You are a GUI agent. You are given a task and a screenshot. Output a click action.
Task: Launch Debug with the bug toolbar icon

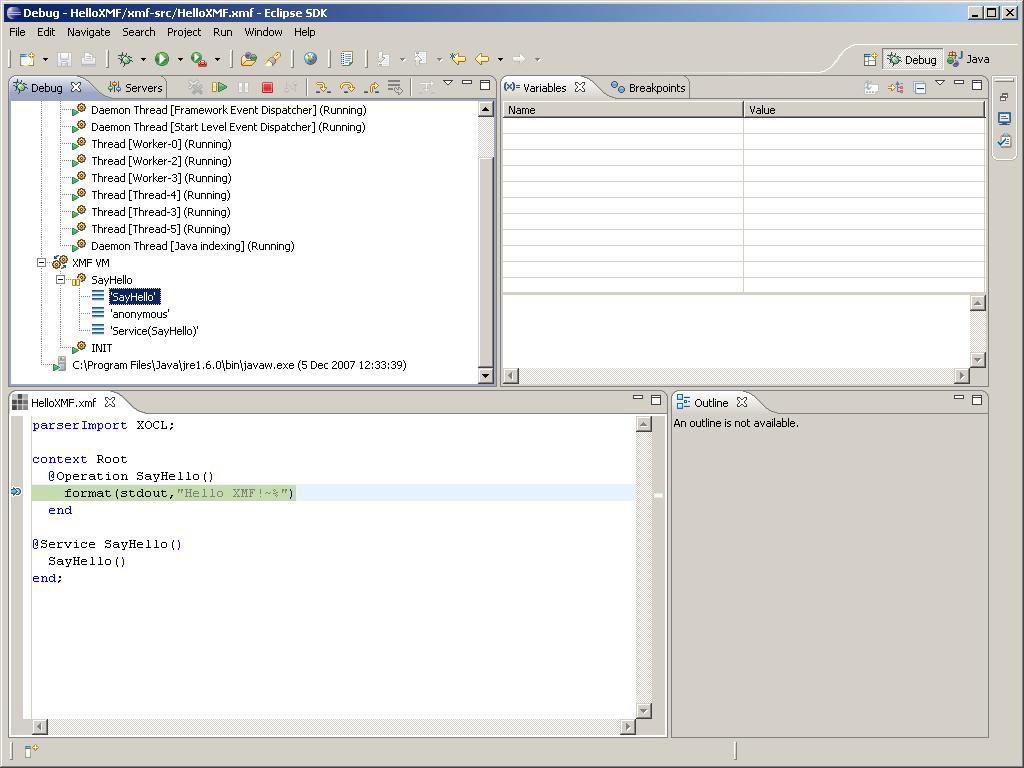[125, 59]
